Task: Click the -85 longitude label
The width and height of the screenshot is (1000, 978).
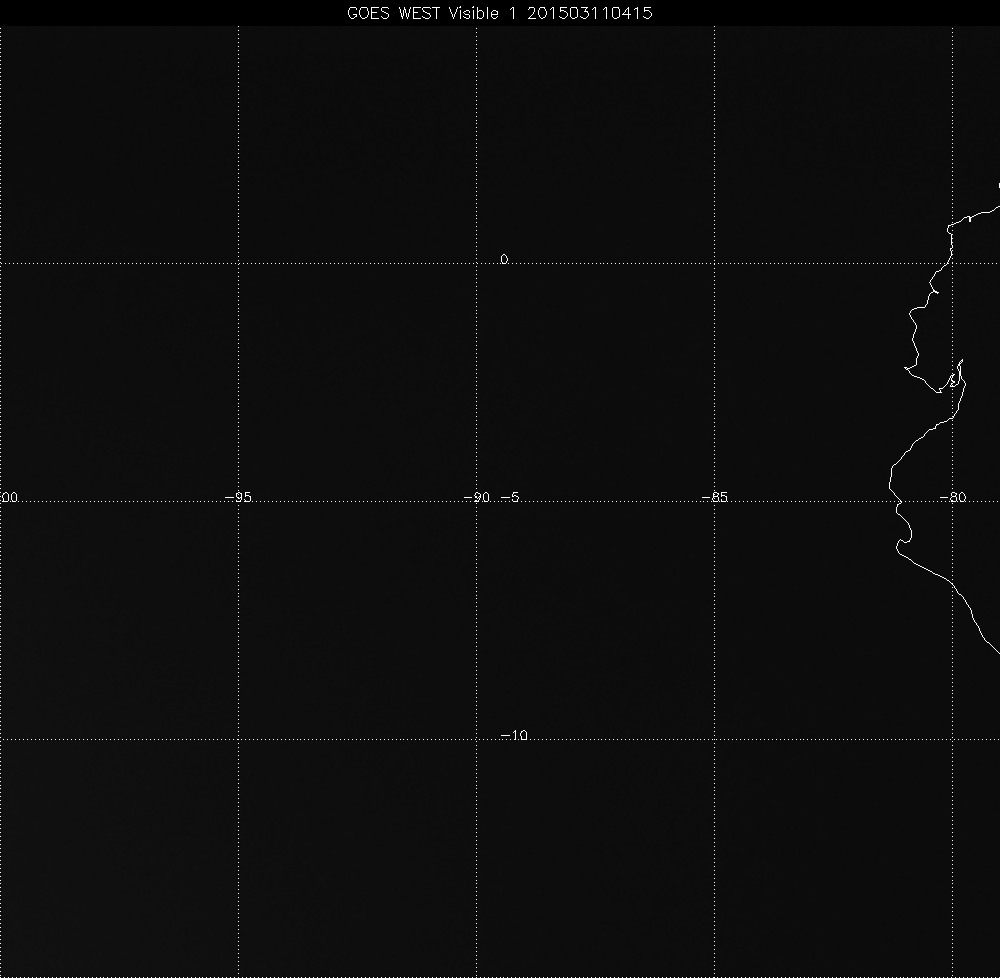Action: pyautogui.click(x=714, y=497)
